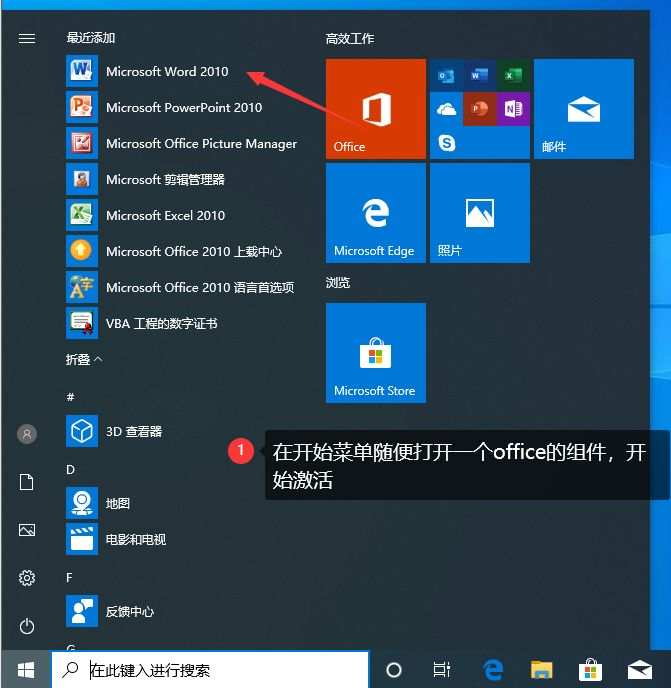Open Mail from the taskbar
This screenshot has width=671, height=688.
(x=639, y=670)
